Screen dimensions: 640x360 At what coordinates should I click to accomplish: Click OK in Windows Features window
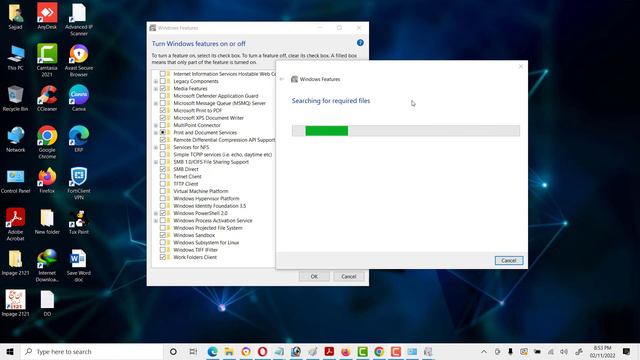pyautogui.click(x=314, y=276)
